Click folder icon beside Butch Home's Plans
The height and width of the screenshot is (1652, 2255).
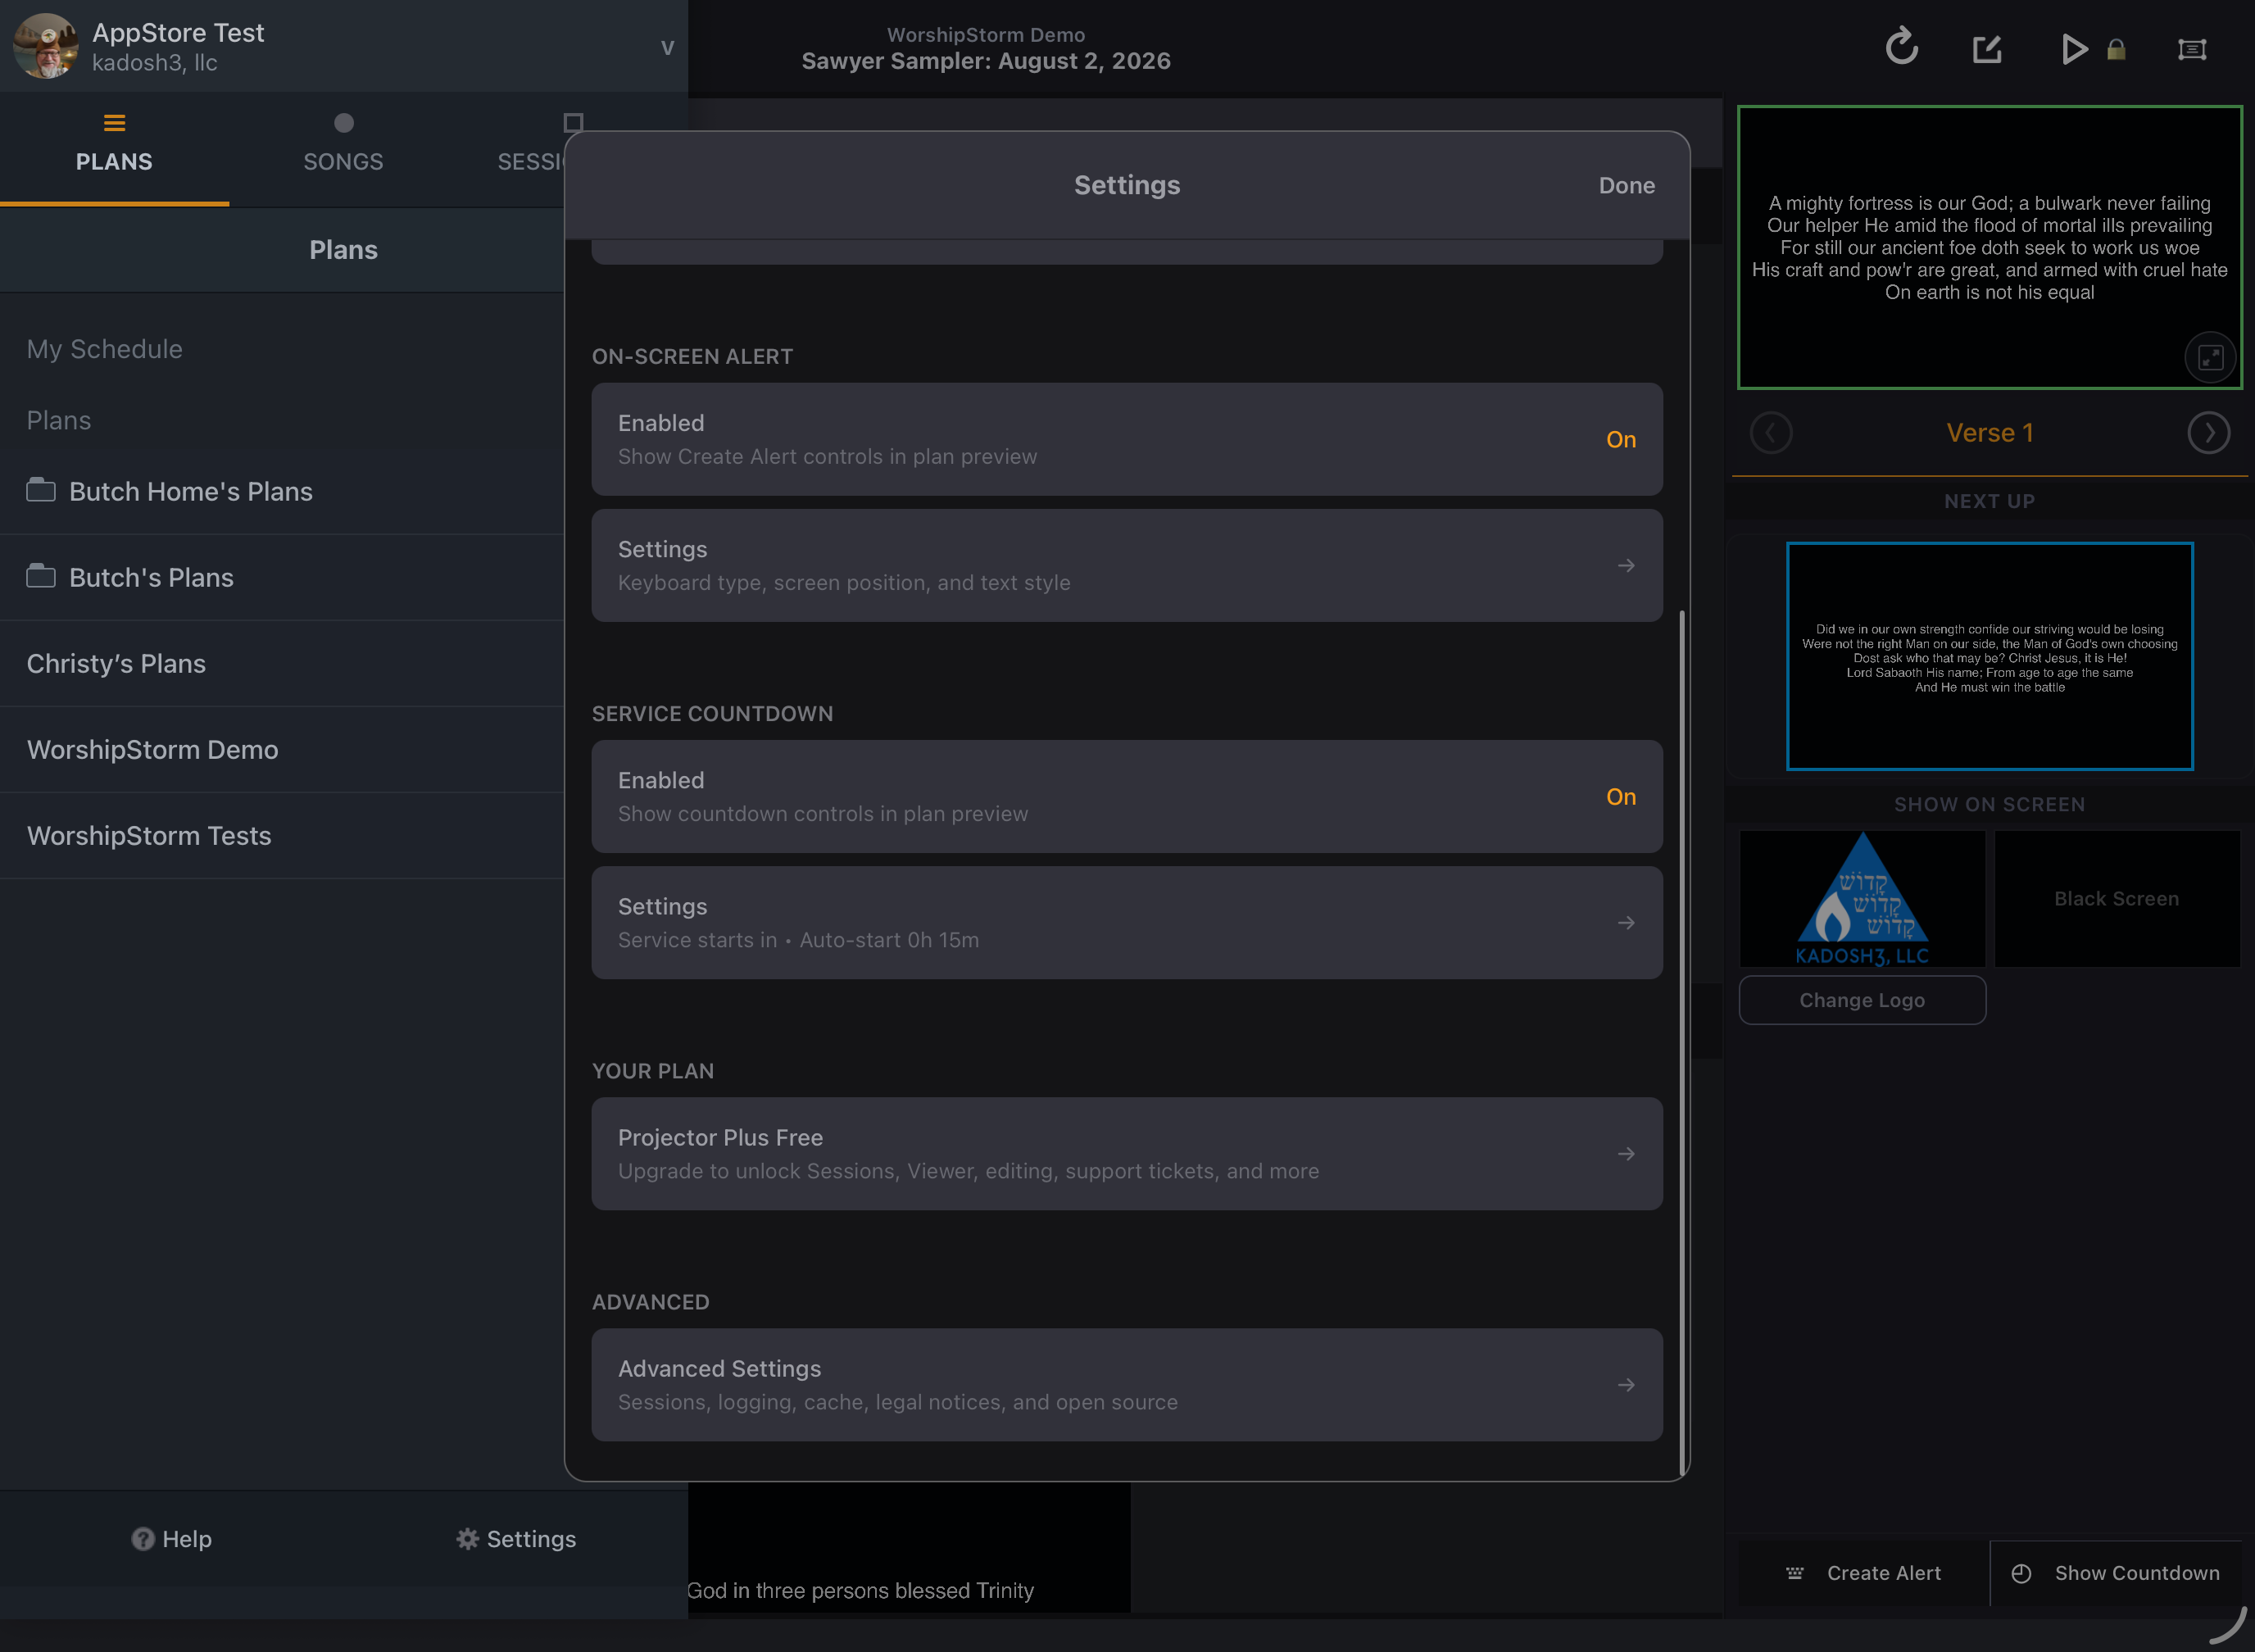tap(41, 490)
